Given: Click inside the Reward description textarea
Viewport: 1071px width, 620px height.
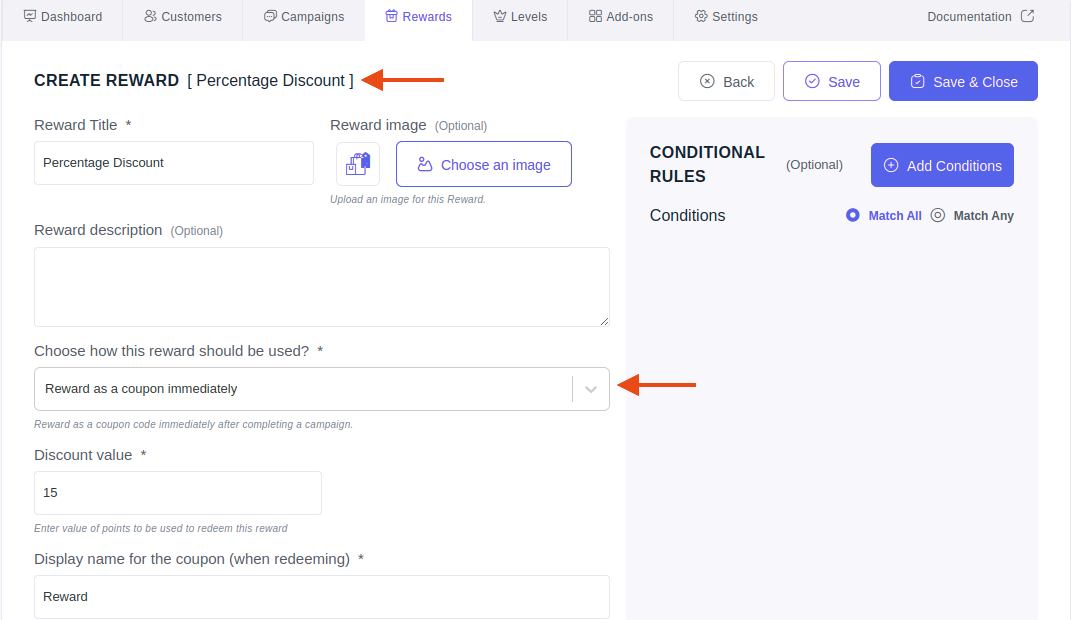Looking at the screenshot, I should pyautogui.click(x=322, y=287).
